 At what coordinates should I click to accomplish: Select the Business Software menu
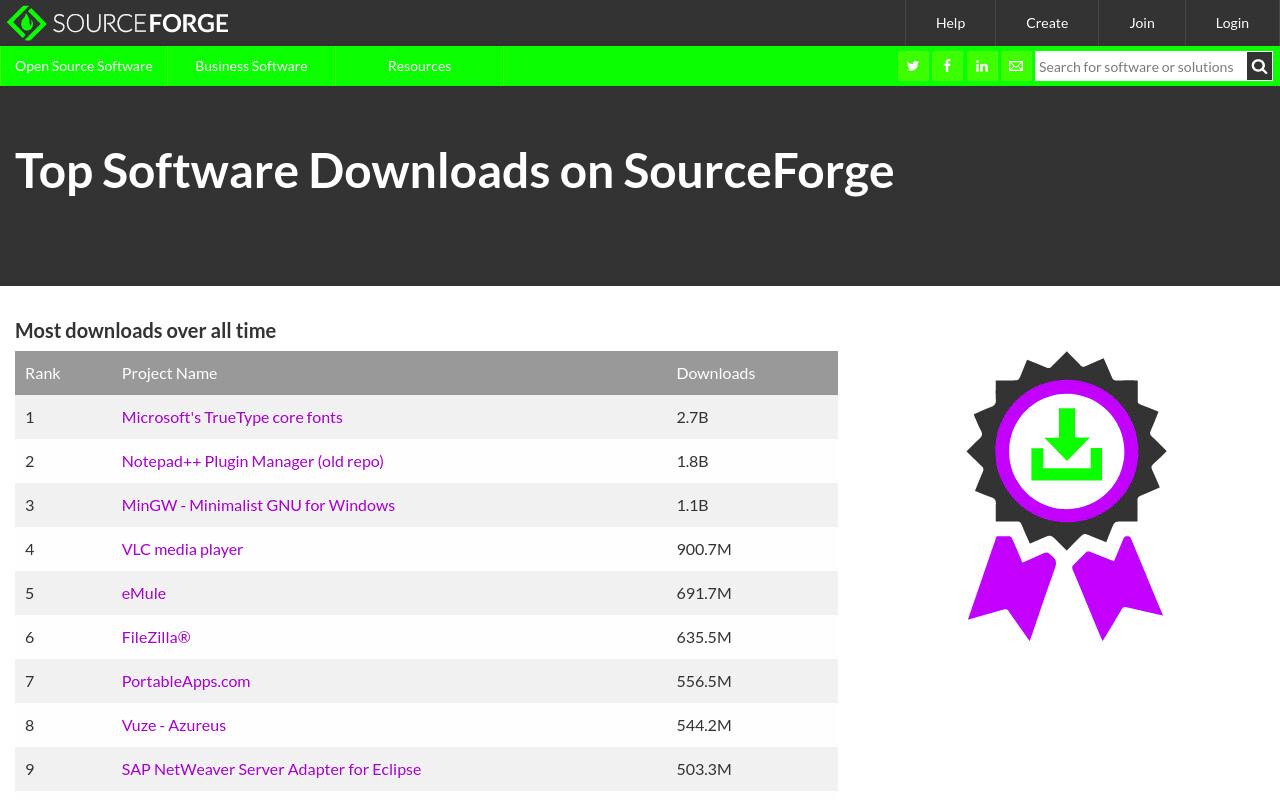coord(251,66)
